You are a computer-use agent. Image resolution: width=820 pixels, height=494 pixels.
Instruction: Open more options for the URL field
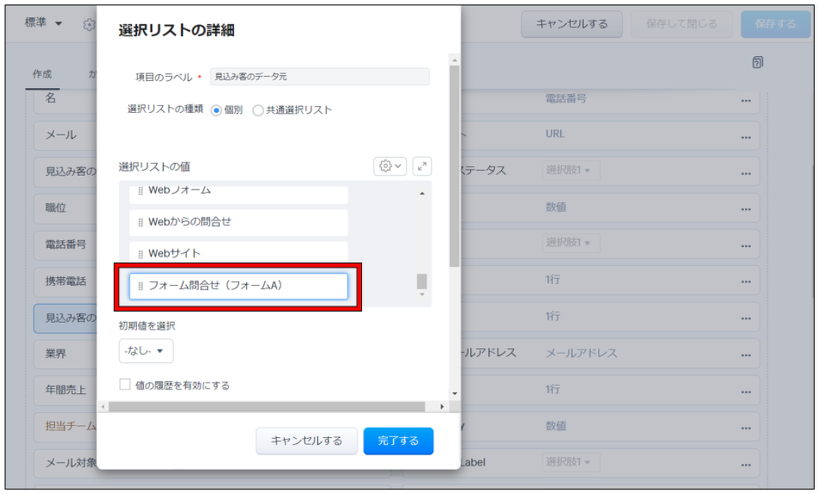(745, 134)
